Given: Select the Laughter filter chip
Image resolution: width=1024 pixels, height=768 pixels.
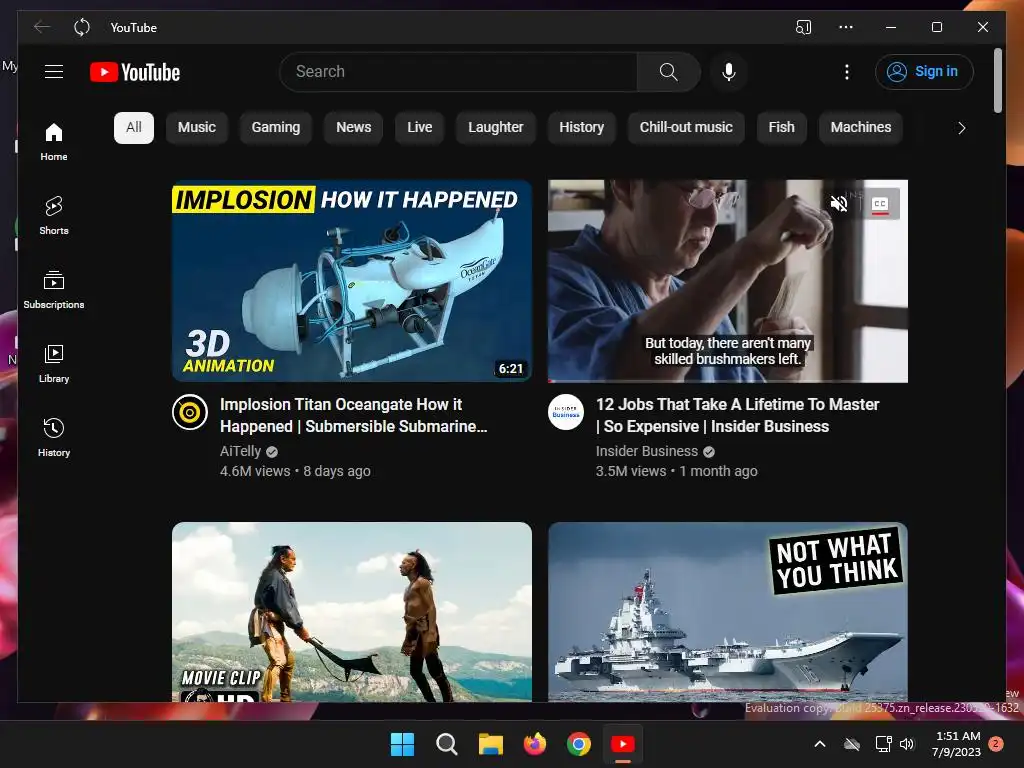Looking at the screenshot, I should 496,127.
